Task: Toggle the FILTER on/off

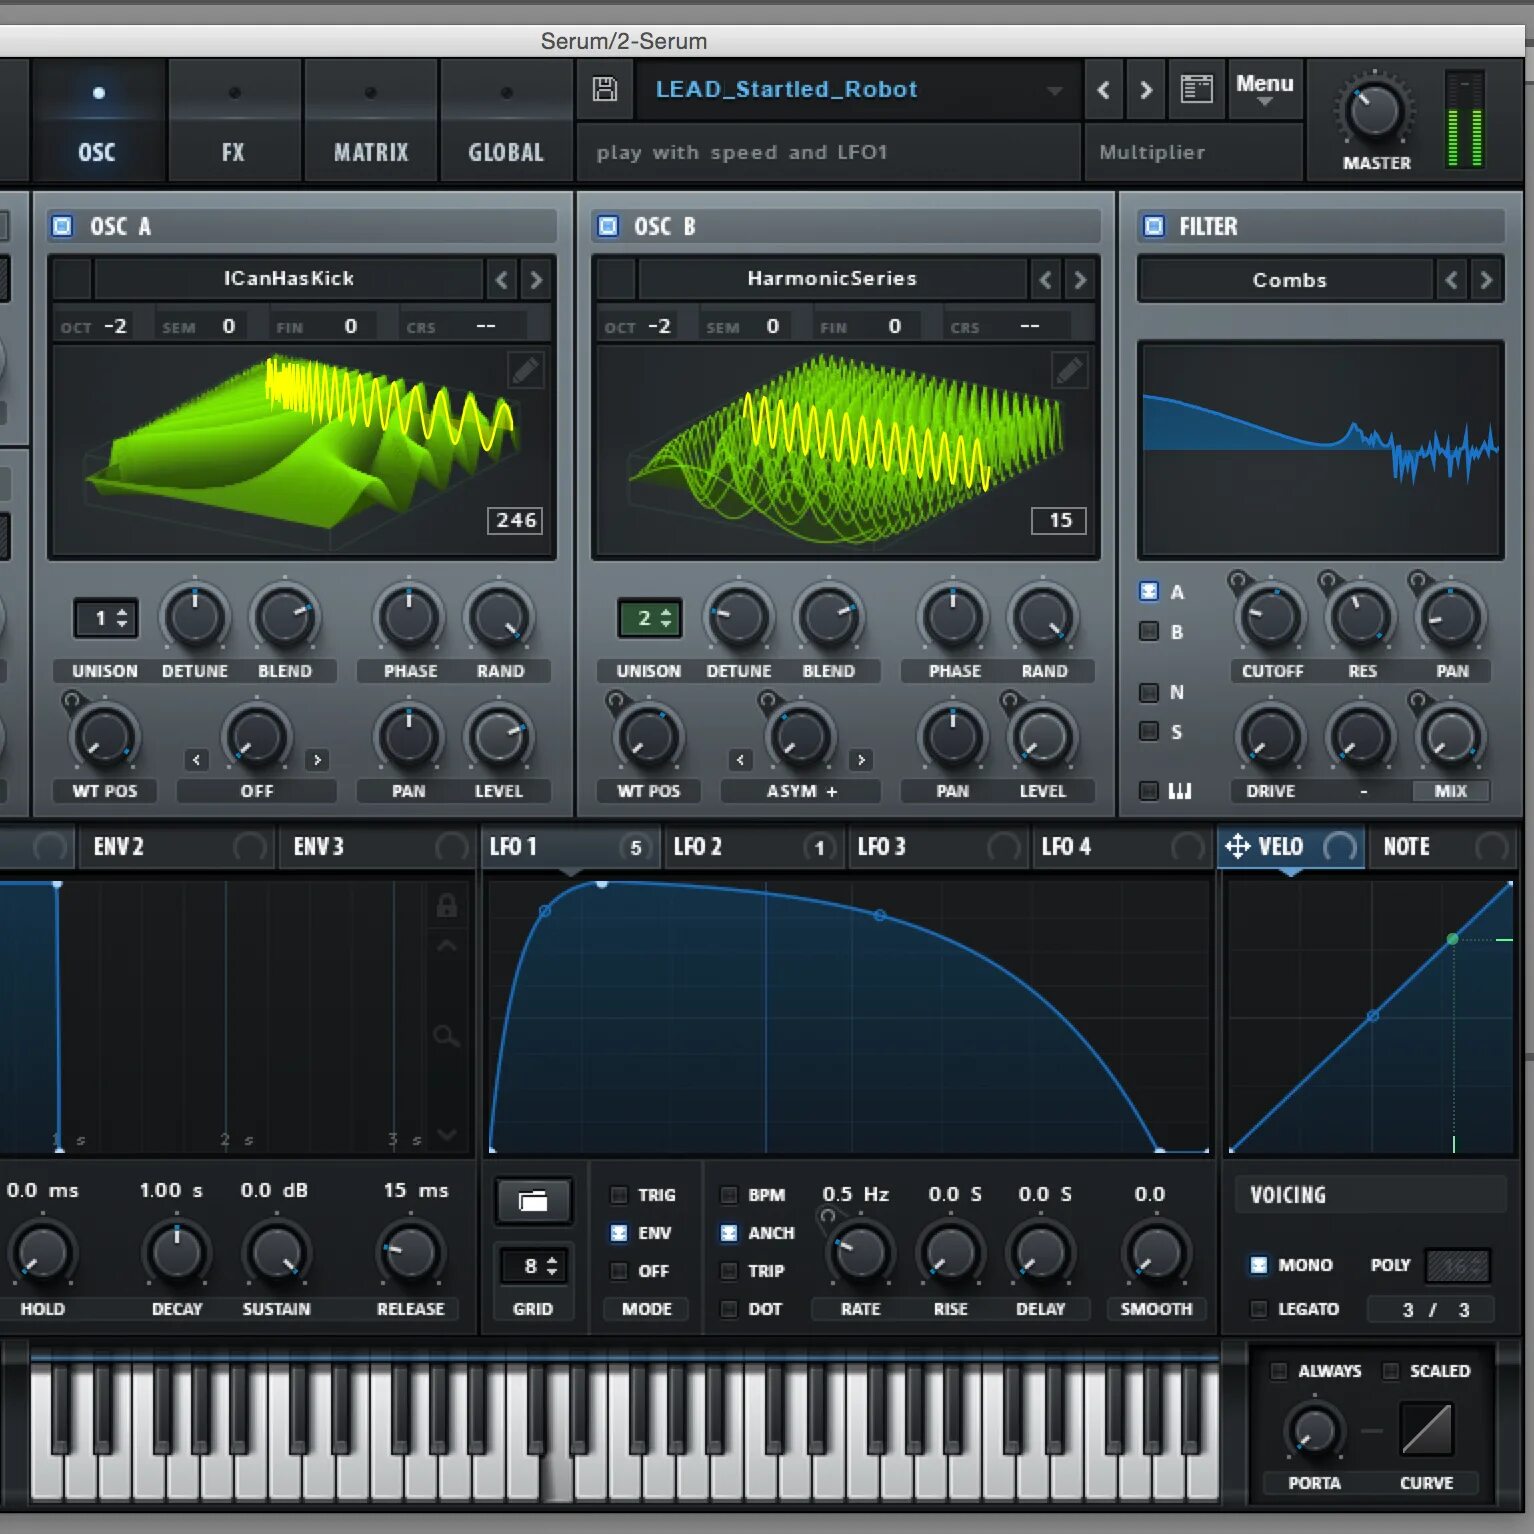Action: [1153, 226]
